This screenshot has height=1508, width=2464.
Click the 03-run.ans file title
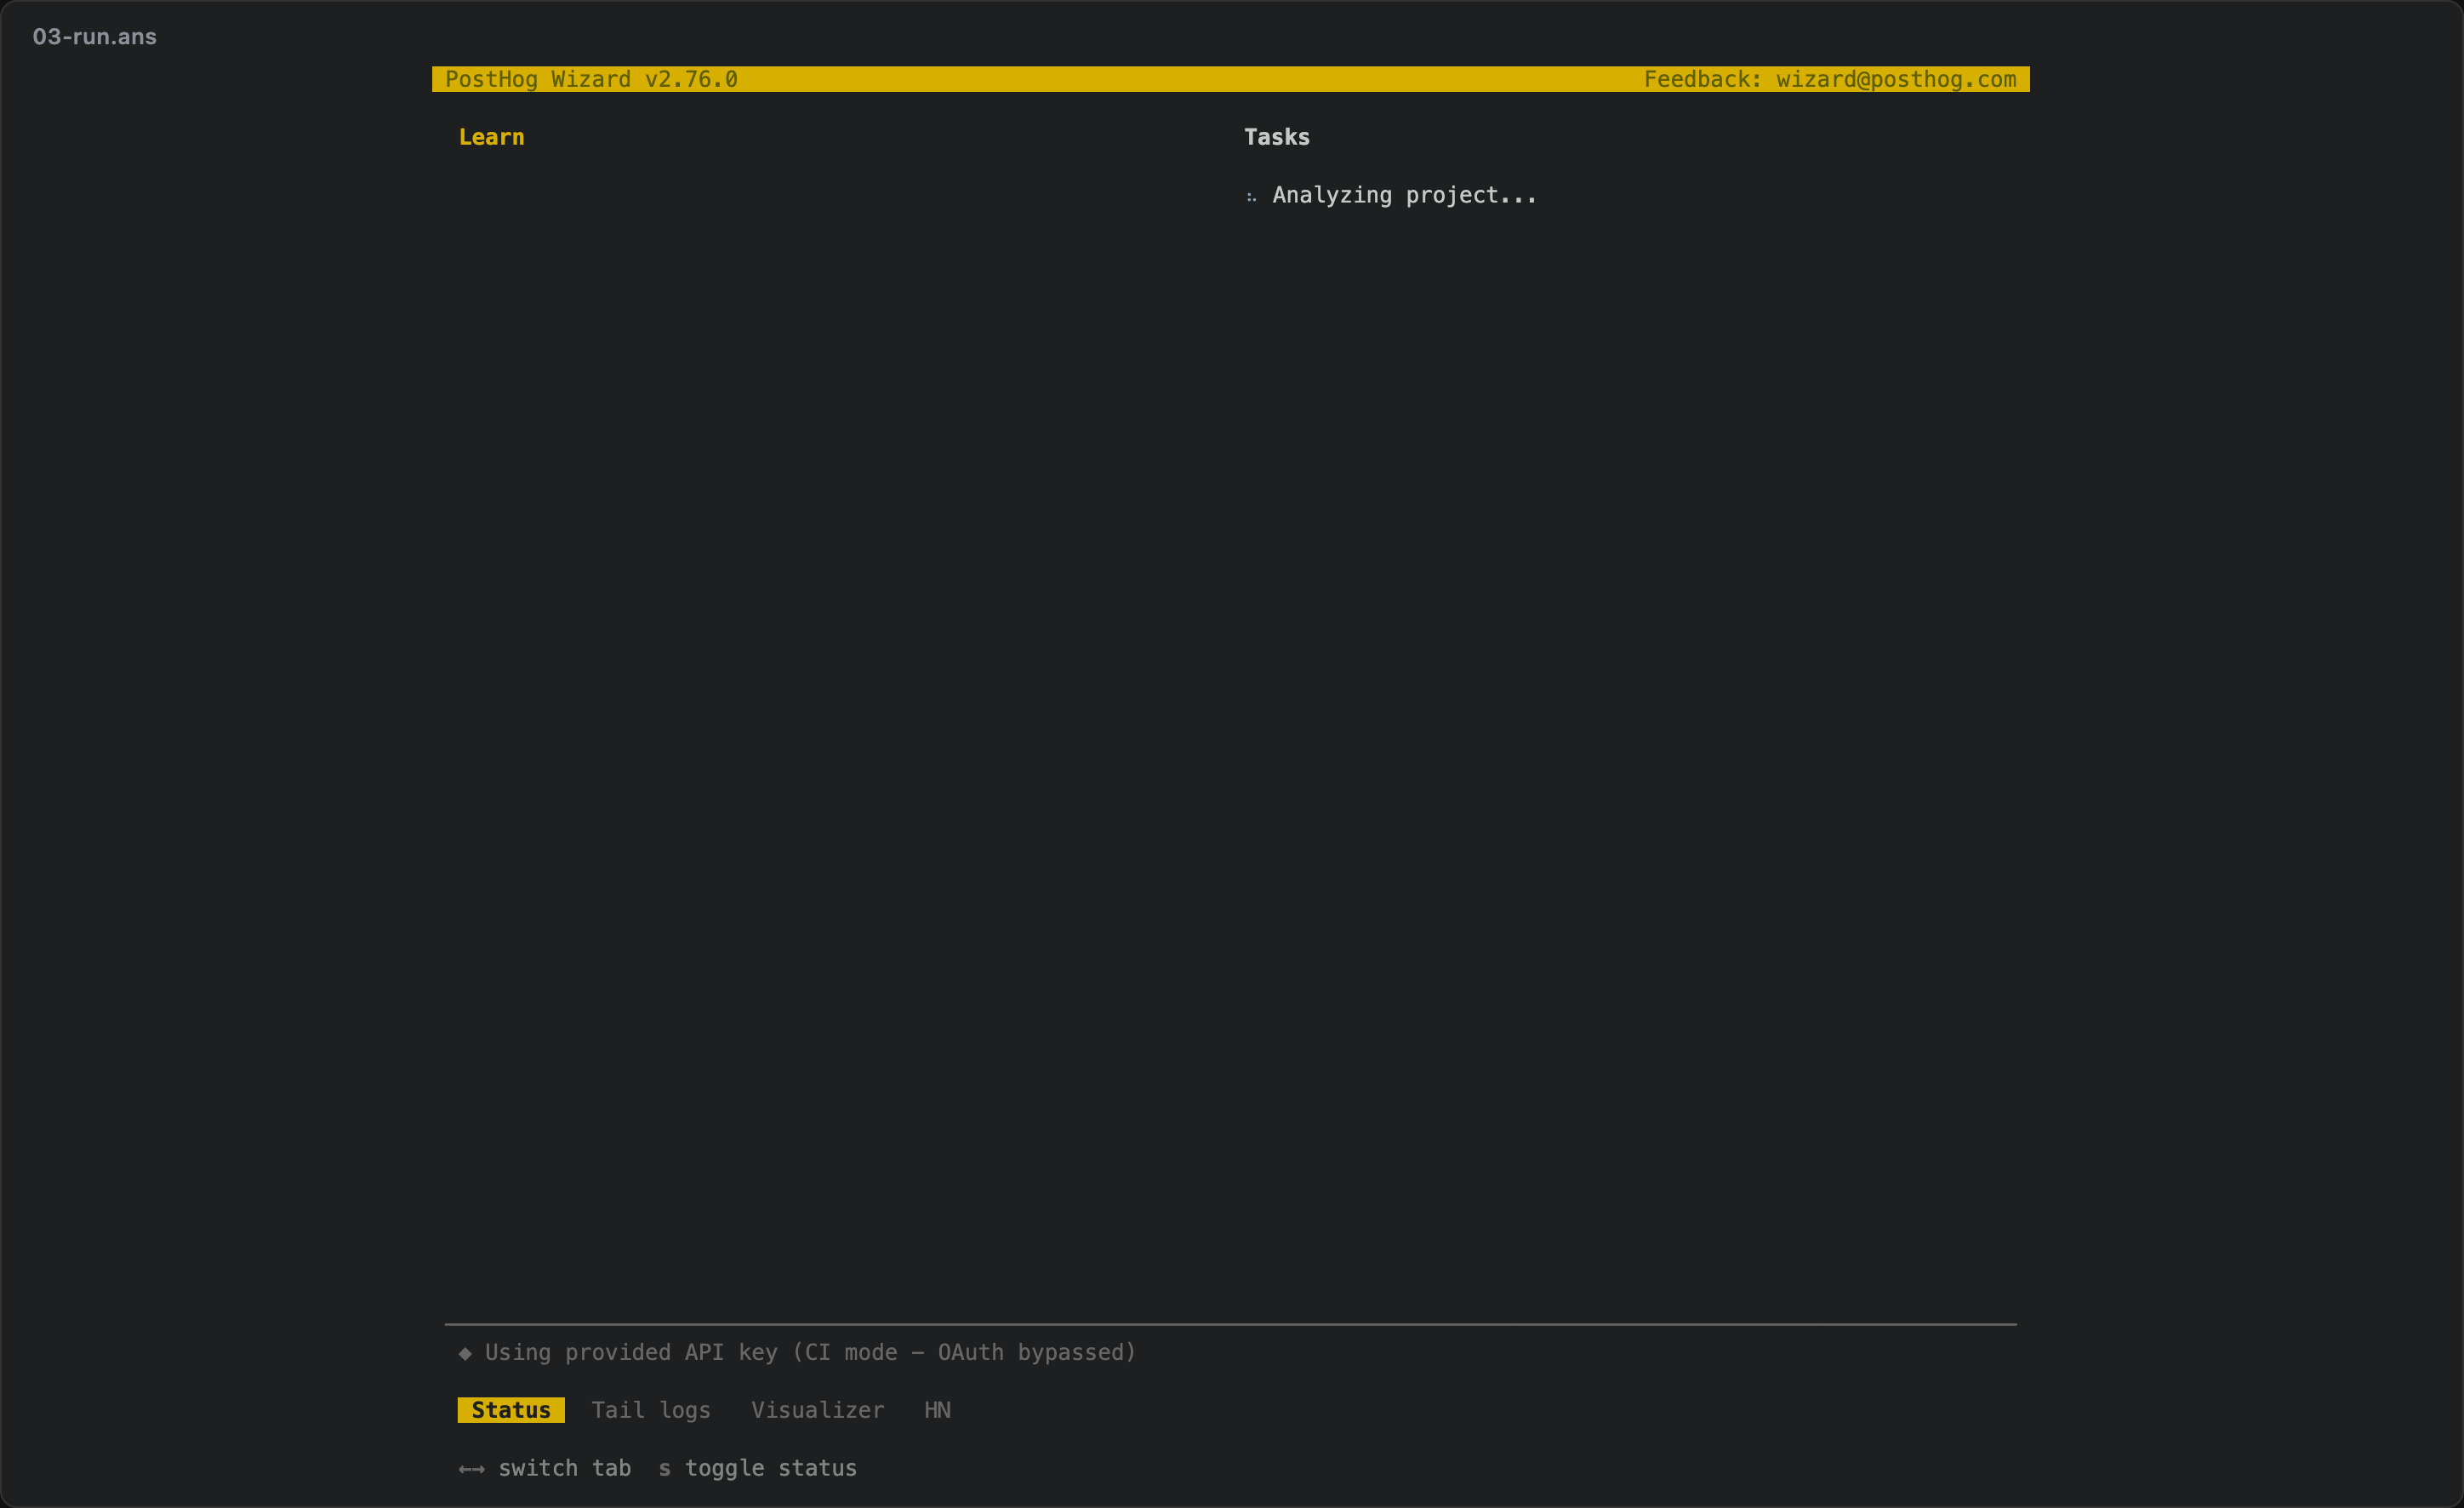[x=95, y=37]
